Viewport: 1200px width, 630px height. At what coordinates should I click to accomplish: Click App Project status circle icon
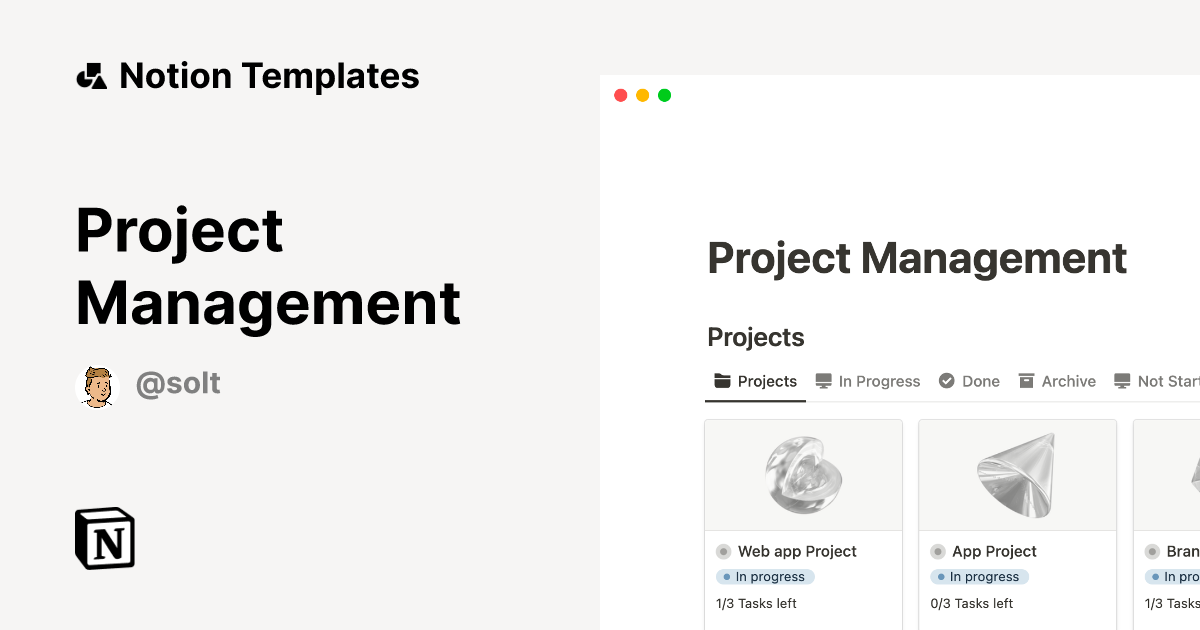[938, 551]
